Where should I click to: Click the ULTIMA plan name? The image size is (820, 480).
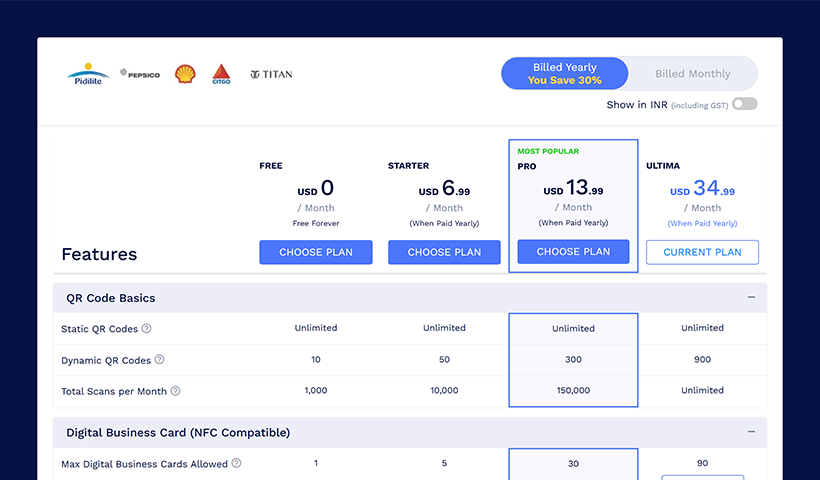point(663,166)
